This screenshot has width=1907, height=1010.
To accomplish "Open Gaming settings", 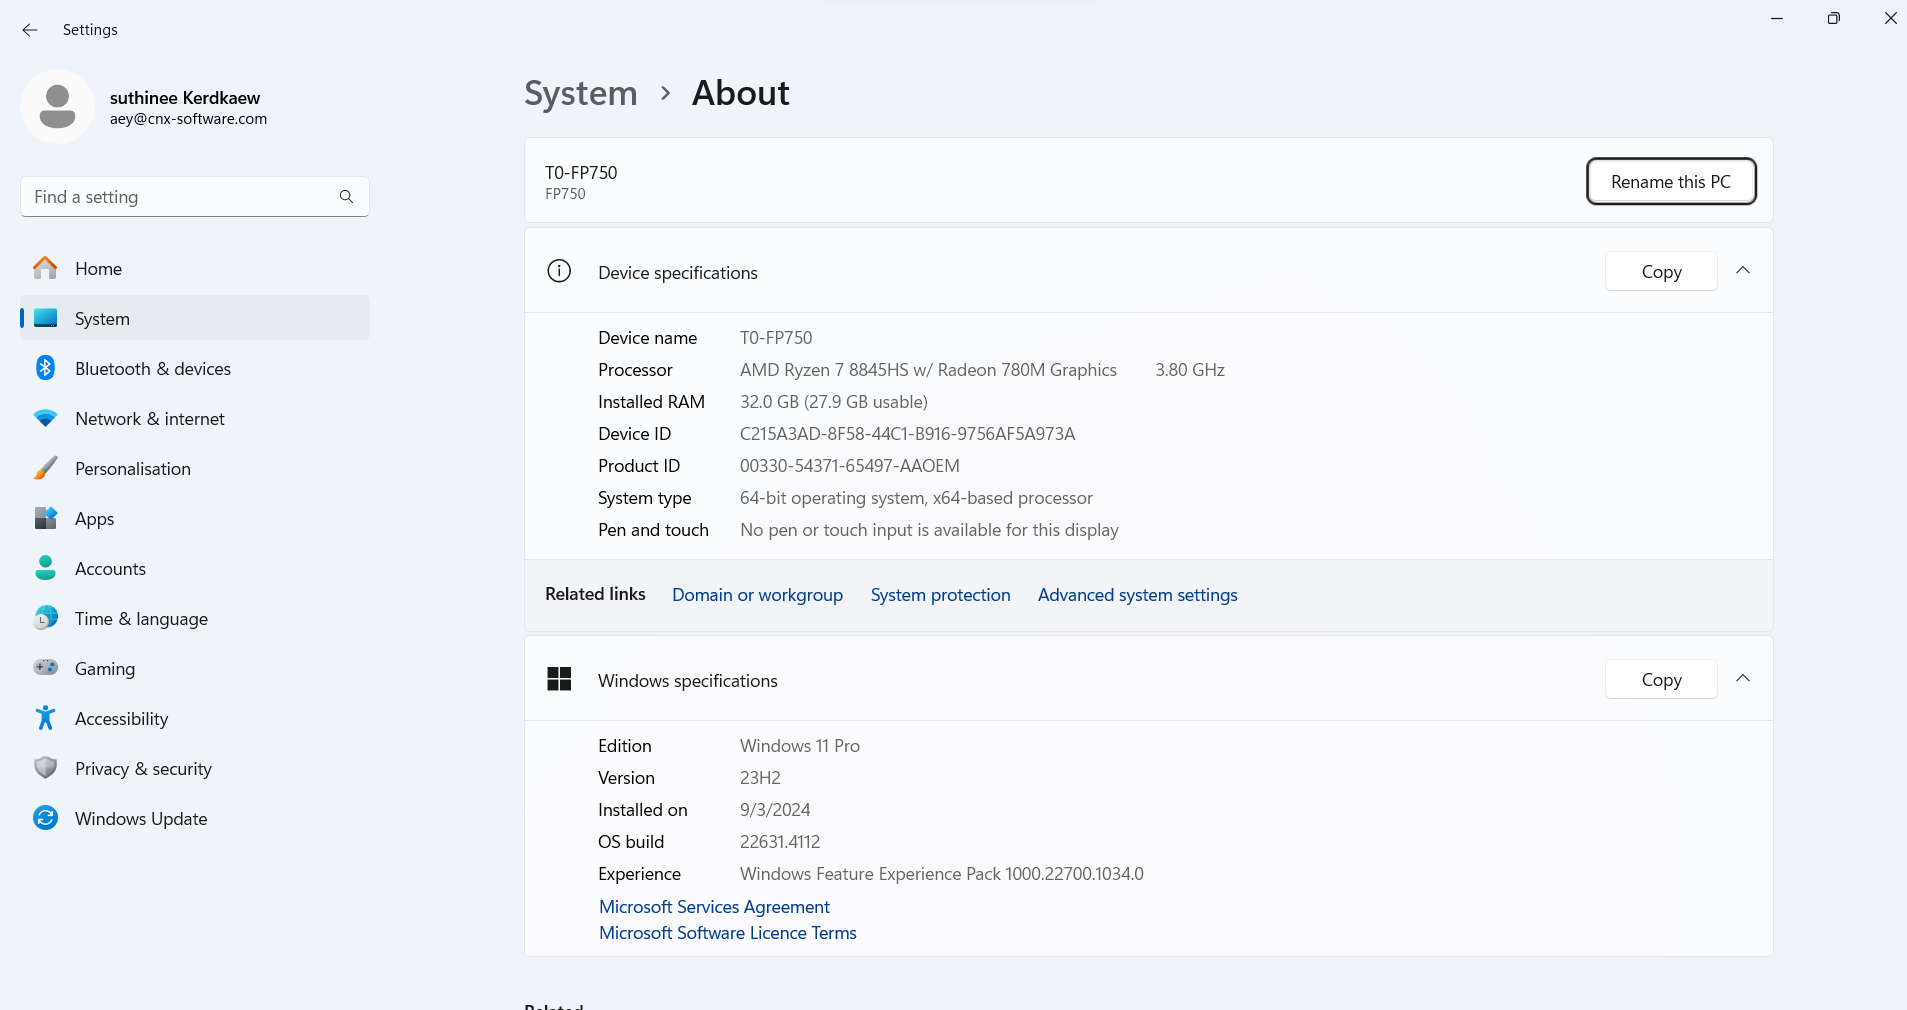I will tap(195, 668).
